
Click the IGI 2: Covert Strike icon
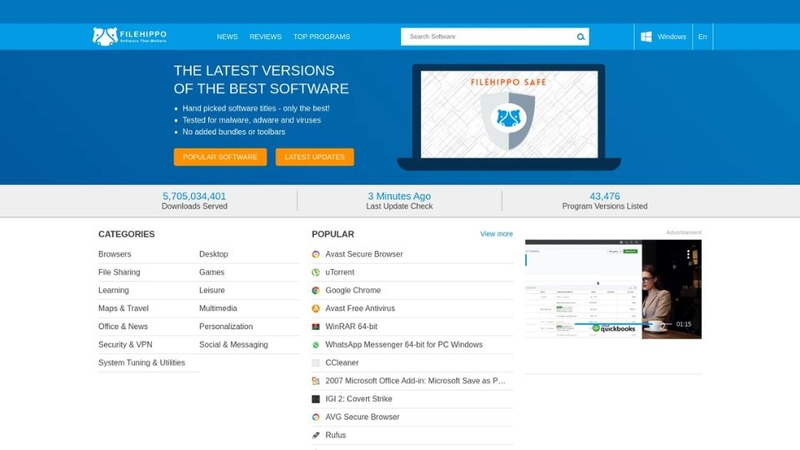(316, 399)
